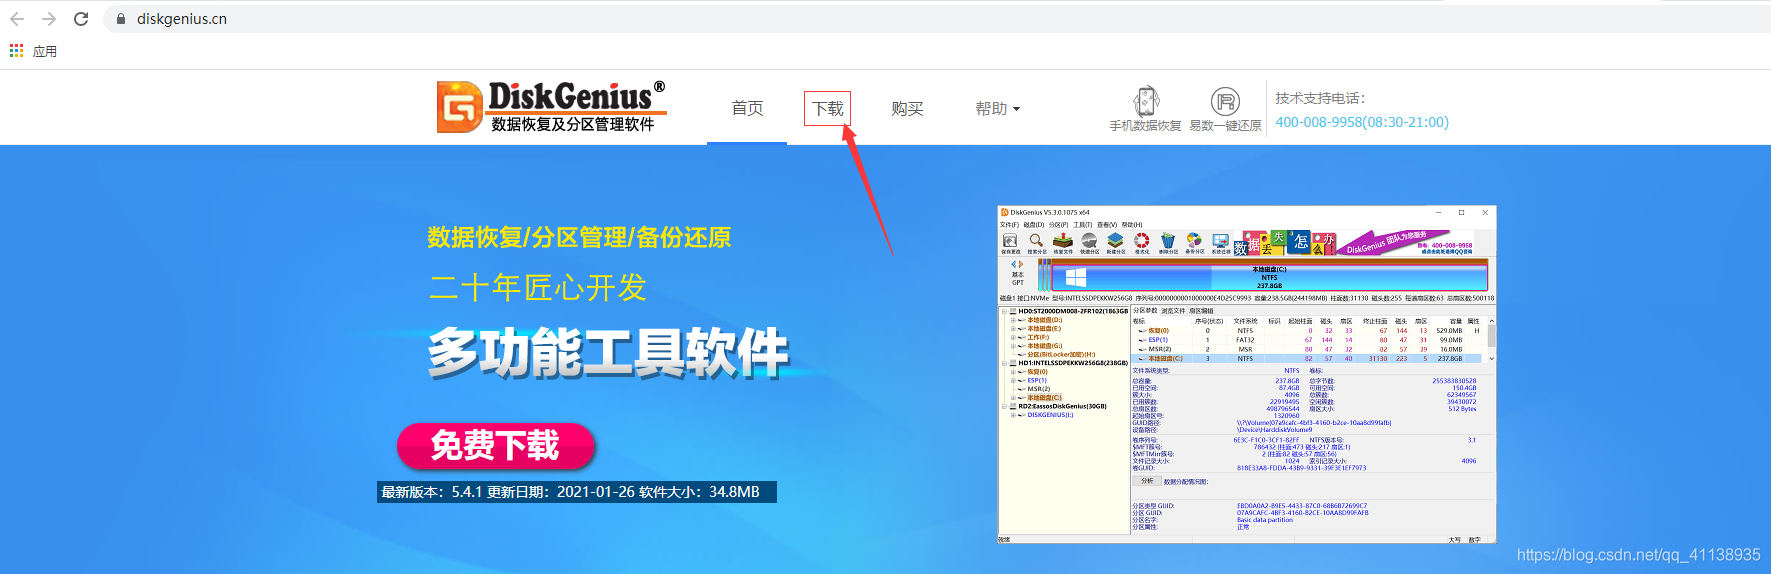
Task: Open the 易数一键还原 icon link
Action: (1225, 108)
